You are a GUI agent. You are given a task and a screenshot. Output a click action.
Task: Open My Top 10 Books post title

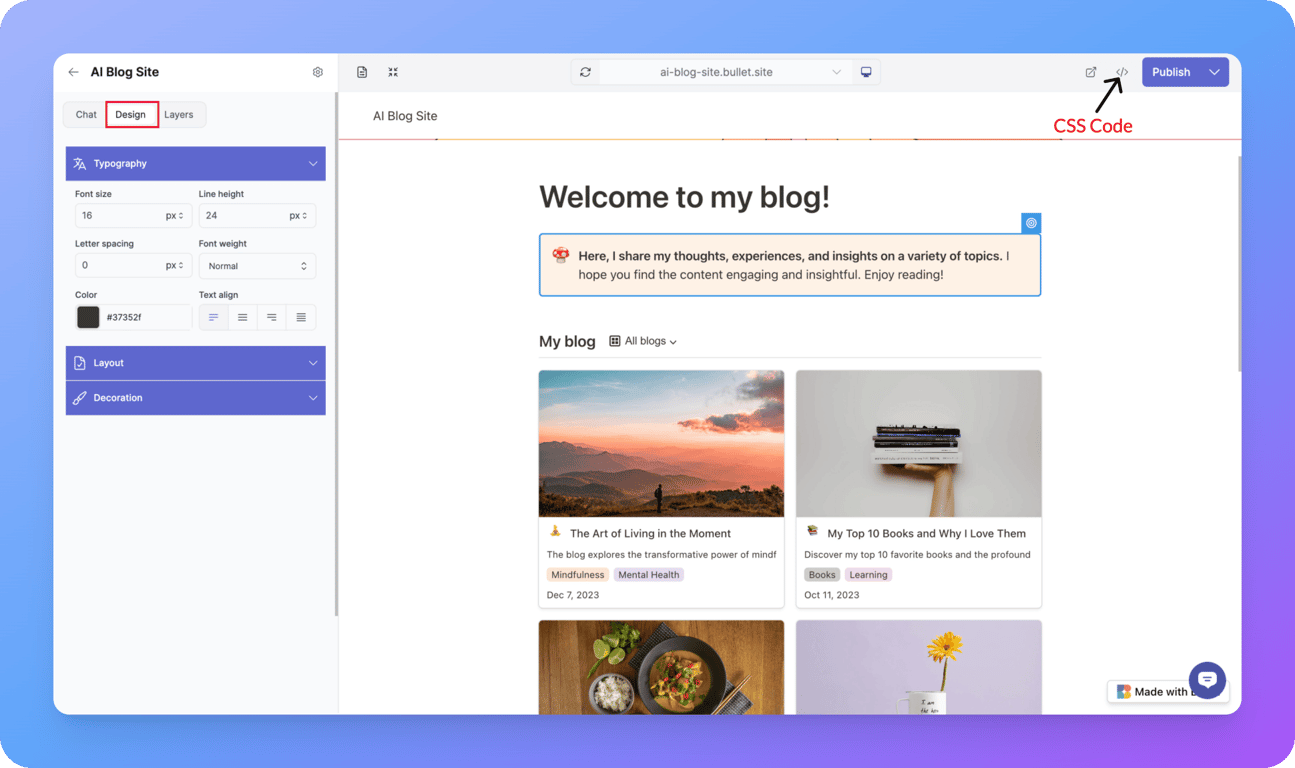[x=926, y=534]
